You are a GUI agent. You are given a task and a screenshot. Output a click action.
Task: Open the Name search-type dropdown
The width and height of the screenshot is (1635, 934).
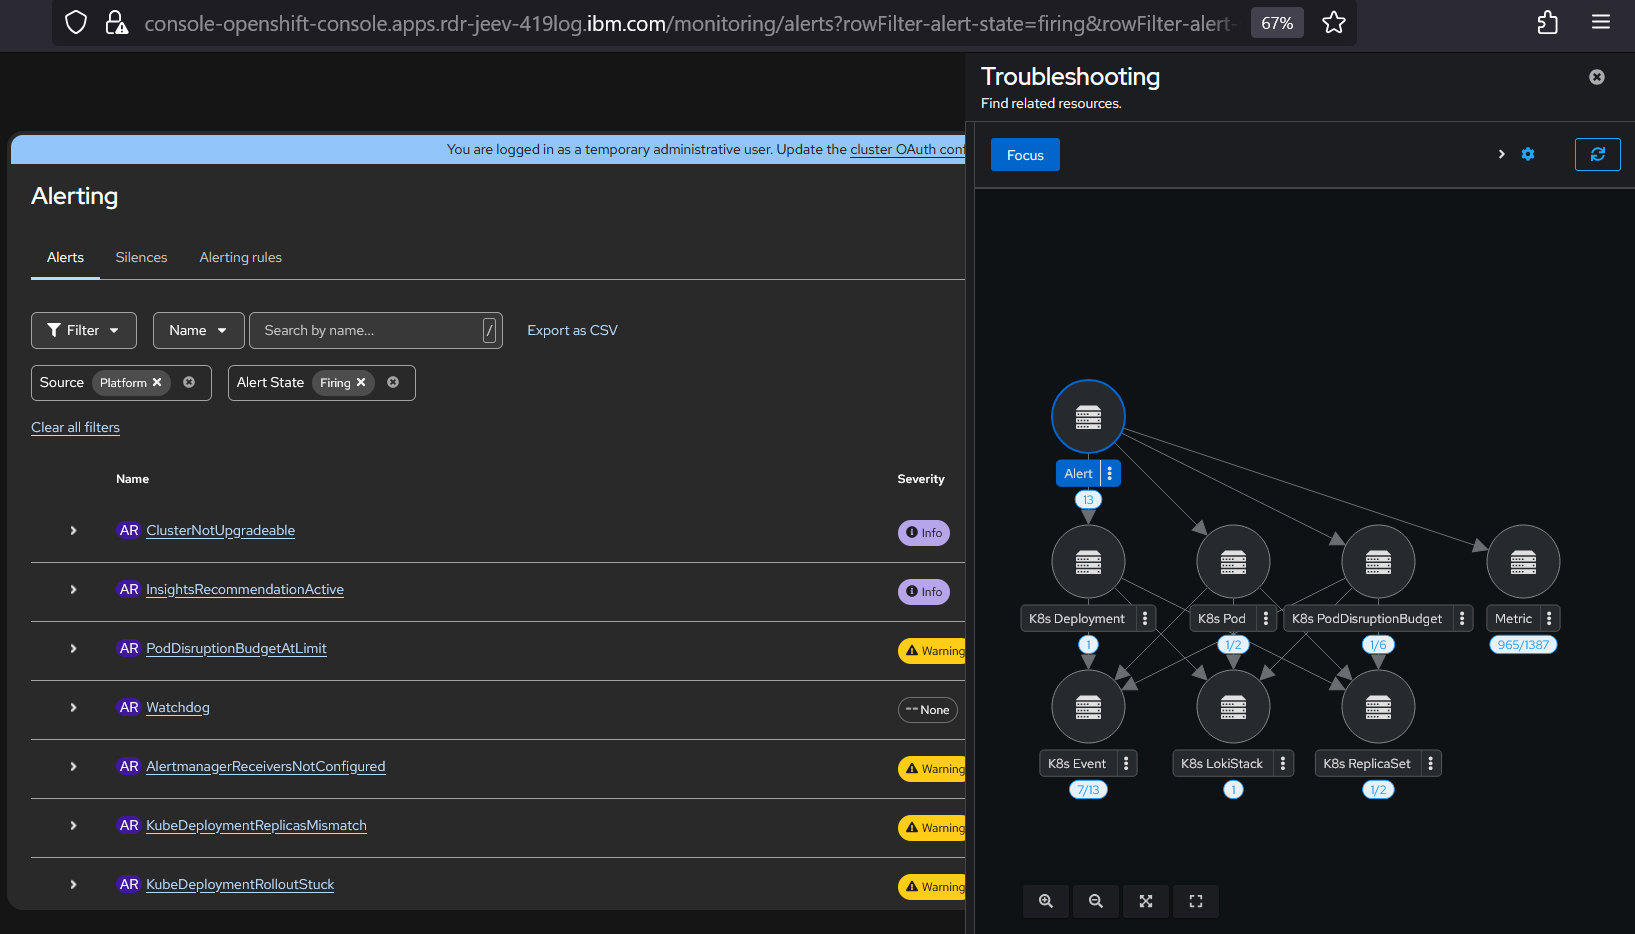[x=198, y=330]
